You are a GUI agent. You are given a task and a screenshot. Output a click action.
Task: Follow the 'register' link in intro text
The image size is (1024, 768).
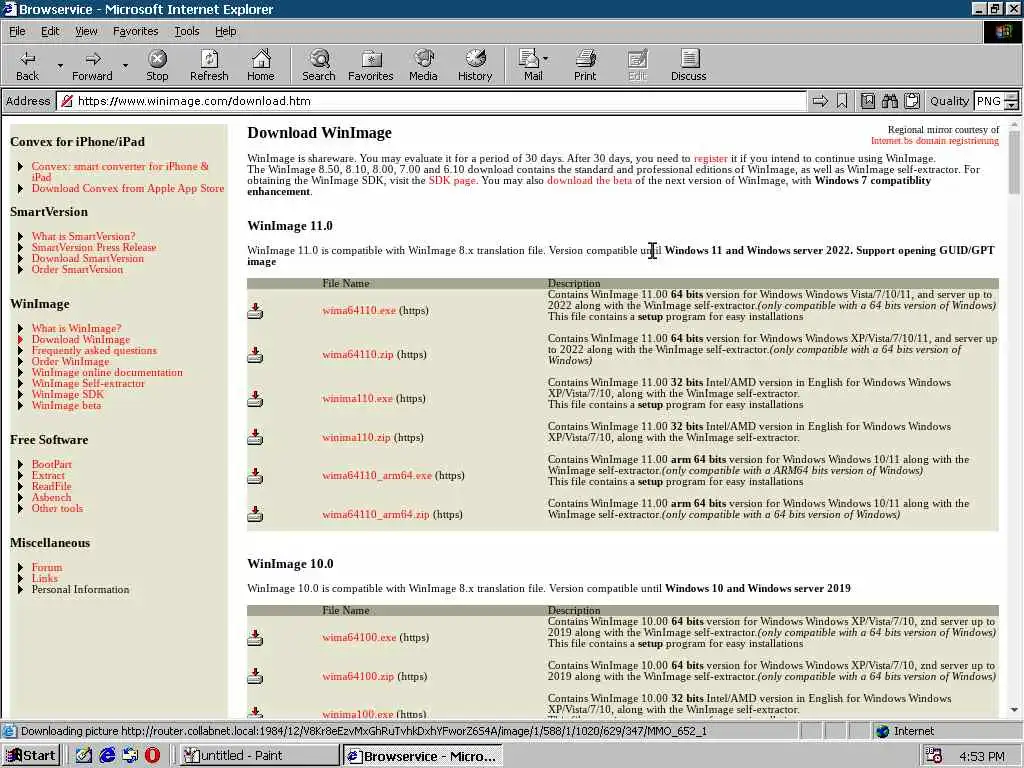(711, 158)
